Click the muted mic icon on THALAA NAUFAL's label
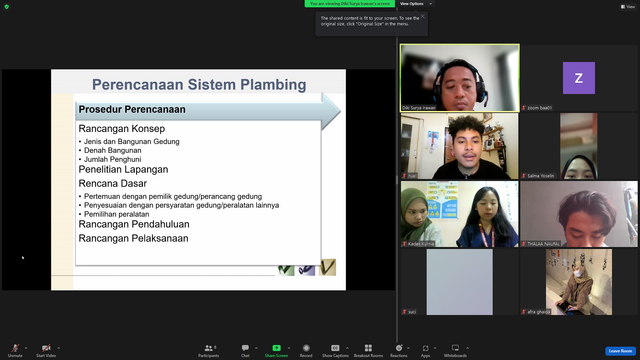640x360 pixels. tap(524, 244)
